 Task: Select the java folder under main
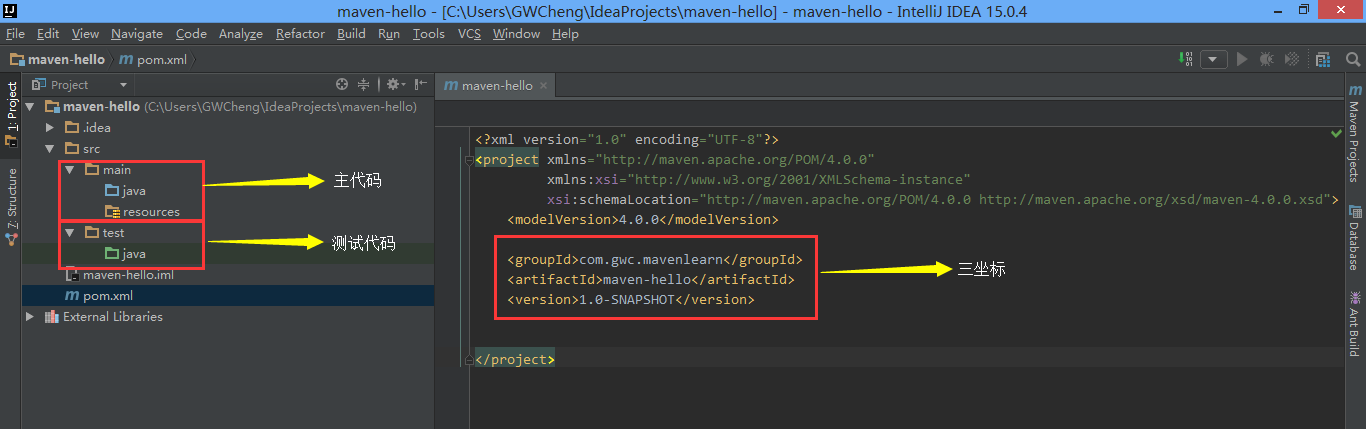tap(126, 191)
